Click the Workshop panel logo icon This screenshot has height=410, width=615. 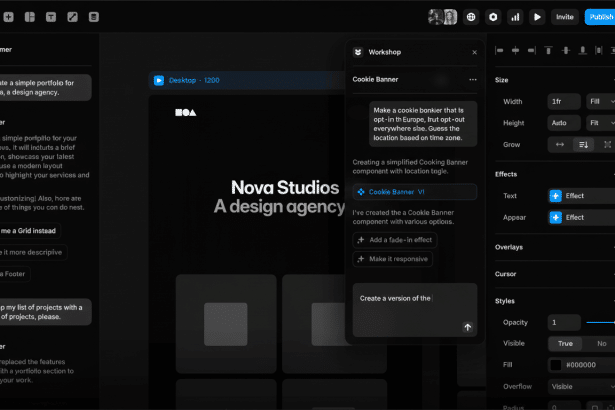[x=358, y=52]
